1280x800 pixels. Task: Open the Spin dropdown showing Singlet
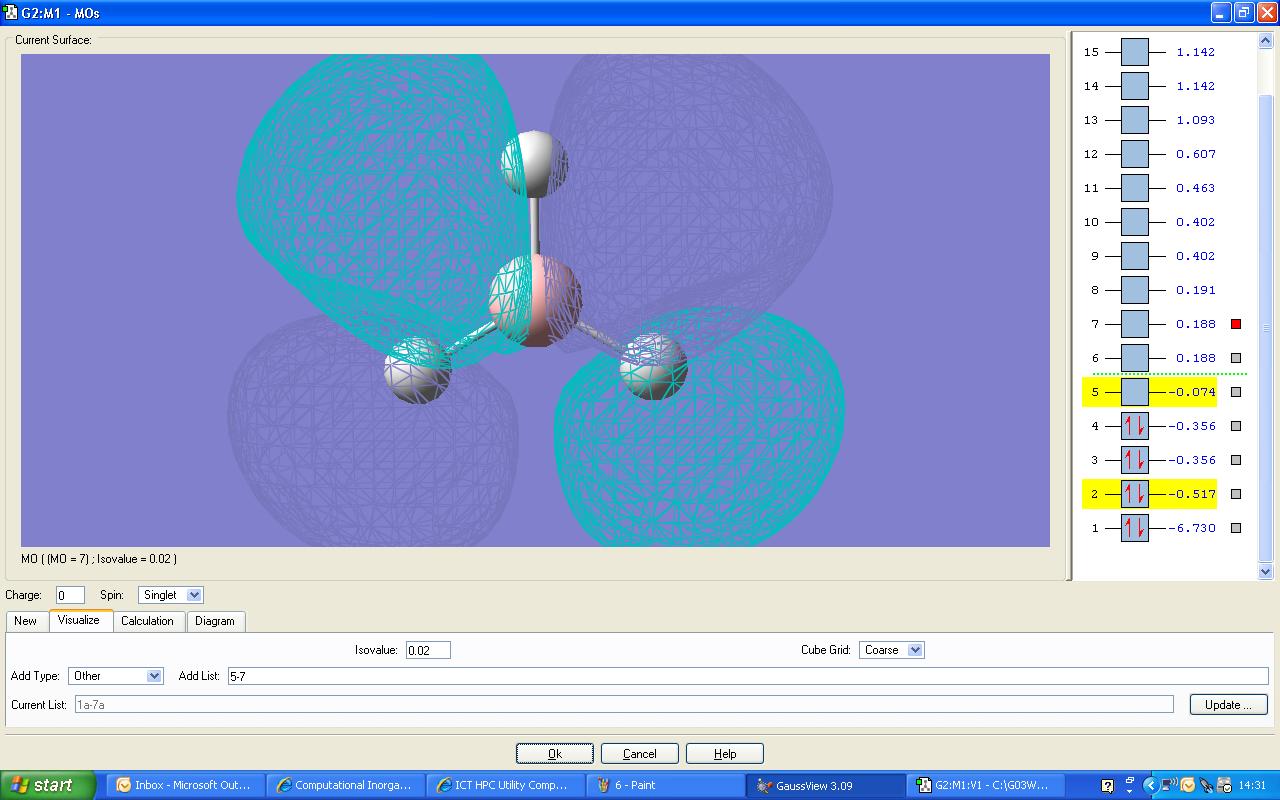(171, 595)
